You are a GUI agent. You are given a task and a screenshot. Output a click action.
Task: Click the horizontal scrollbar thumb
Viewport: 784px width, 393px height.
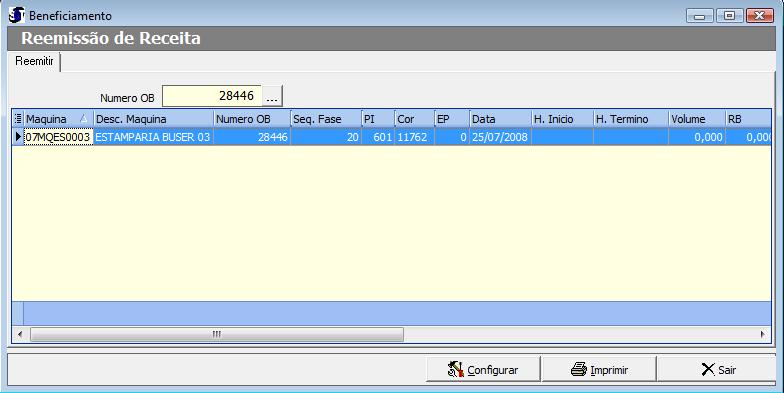click(216, 334)
